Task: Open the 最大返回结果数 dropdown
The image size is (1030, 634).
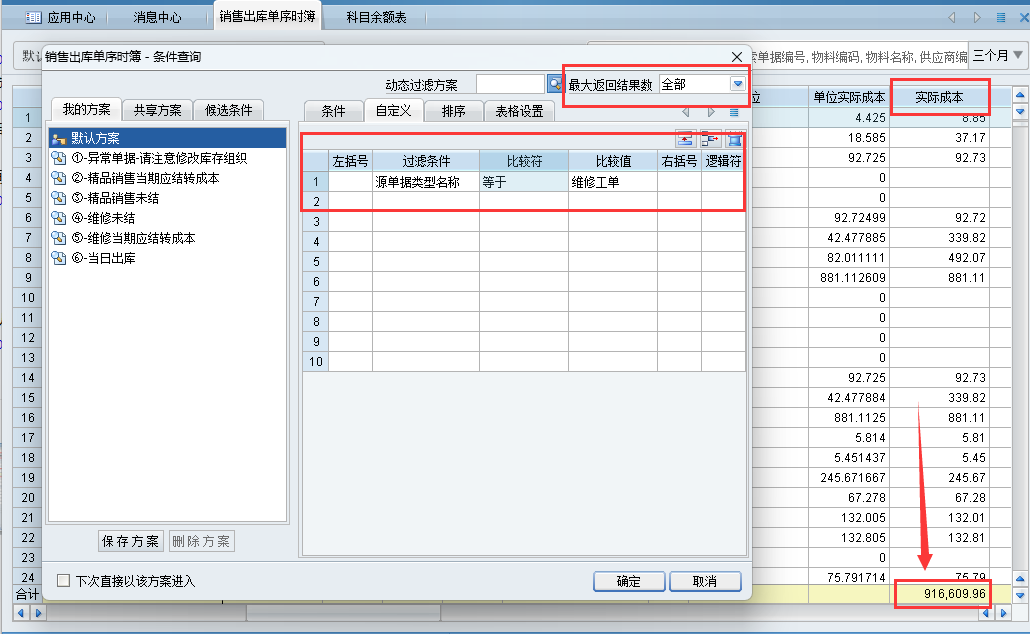Action: click(x=738, y=85)
